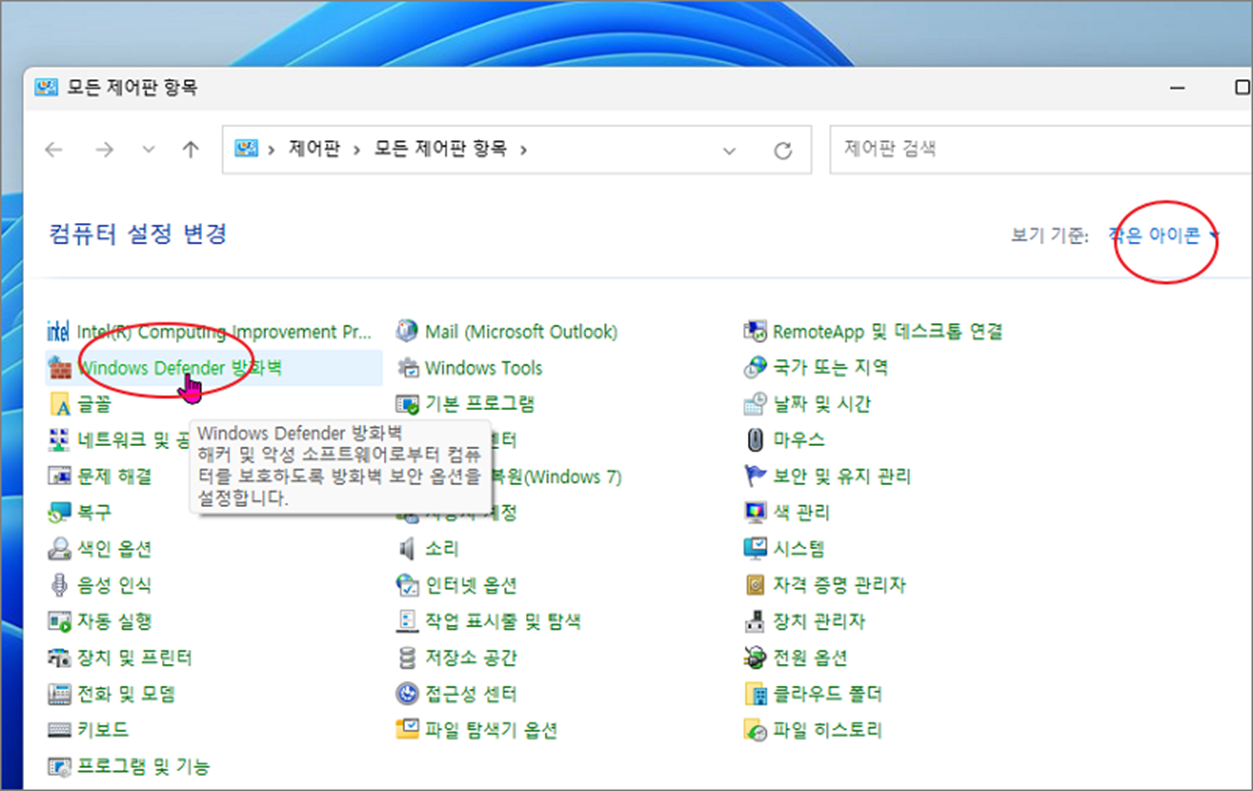
Task: Click the Control Panel icon in address bar
Action: click(246, 149)
